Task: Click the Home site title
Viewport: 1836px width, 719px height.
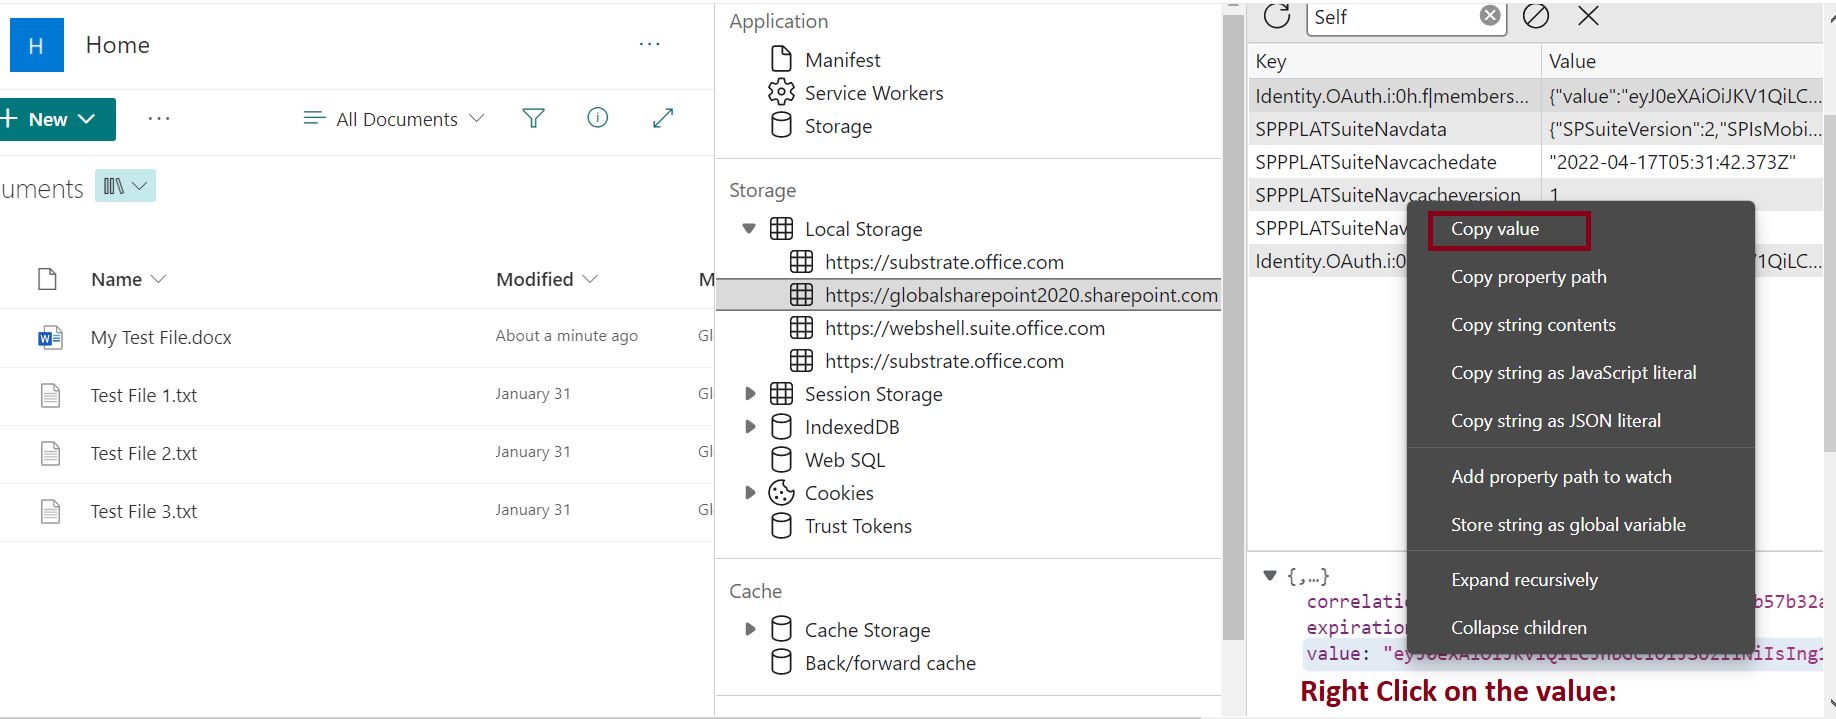Action: pyautogui.click(x=118, y=45)
